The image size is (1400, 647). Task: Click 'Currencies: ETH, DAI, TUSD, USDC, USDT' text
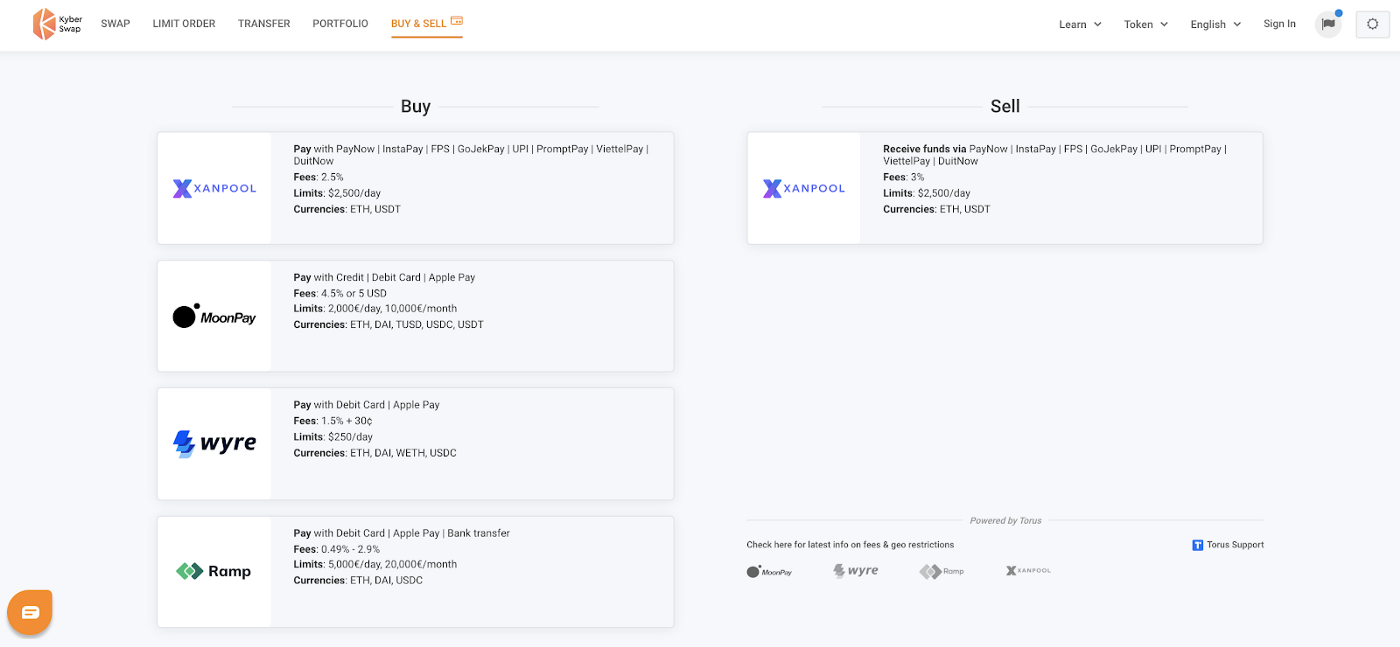(388, 325)
